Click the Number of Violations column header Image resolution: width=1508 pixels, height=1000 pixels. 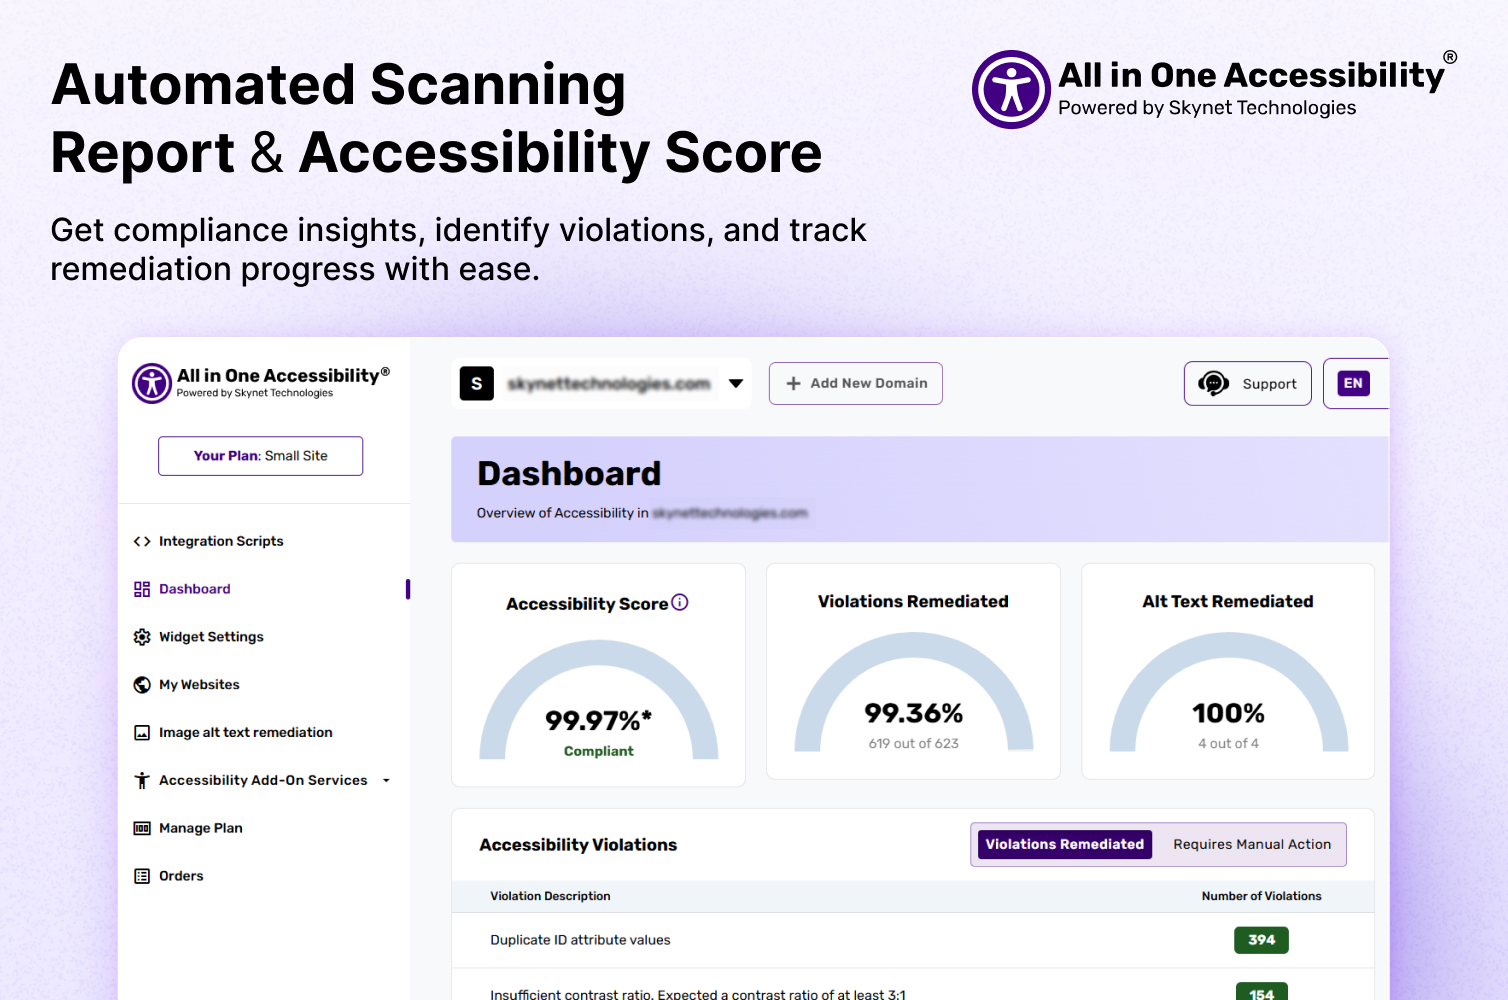(x=1261, y=896)
